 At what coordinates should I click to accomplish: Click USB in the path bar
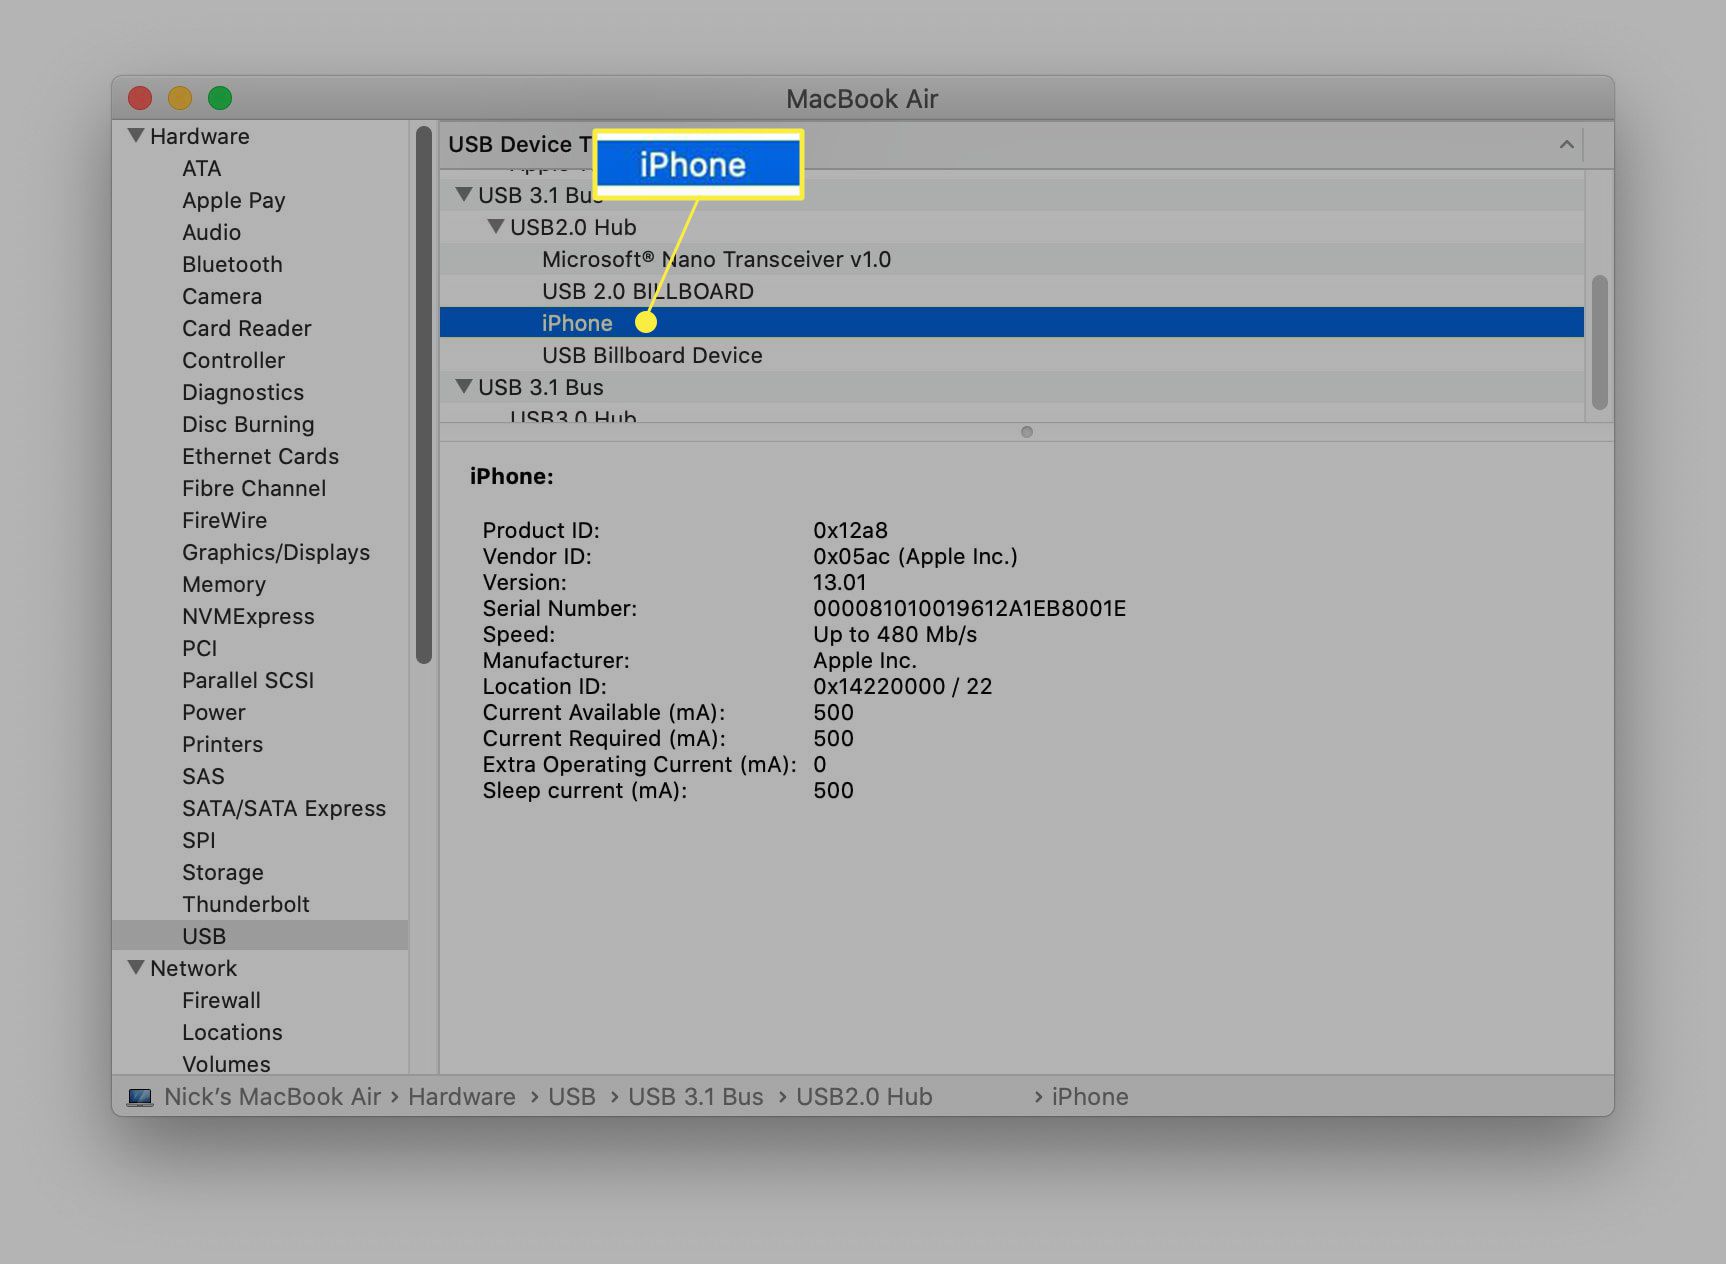(571, 1097)
